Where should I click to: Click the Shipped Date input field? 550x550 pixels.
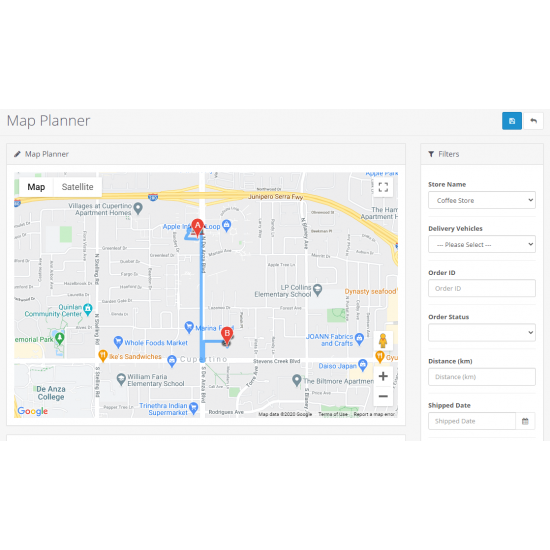[x=472, y=421]
